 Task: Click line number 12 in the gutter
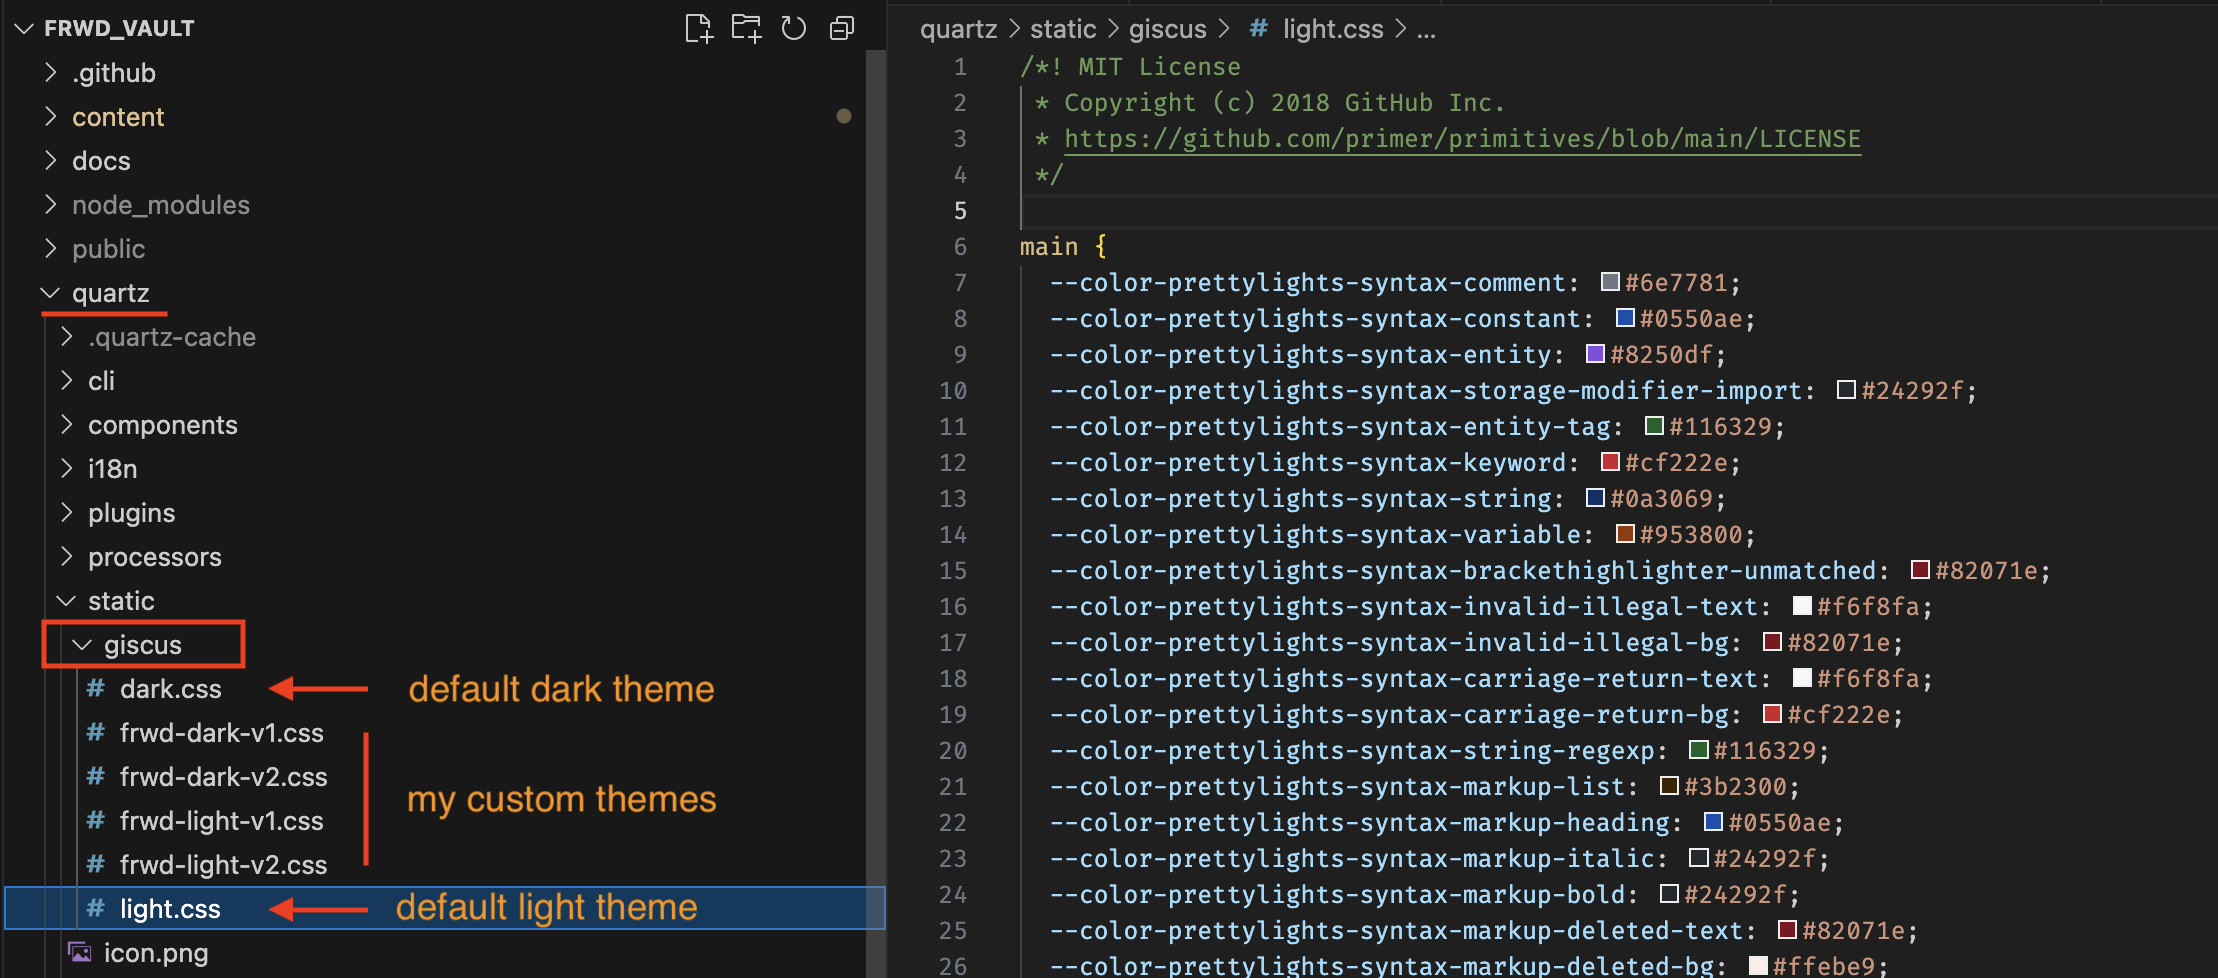pyautogui.click(x=952, y=463)
